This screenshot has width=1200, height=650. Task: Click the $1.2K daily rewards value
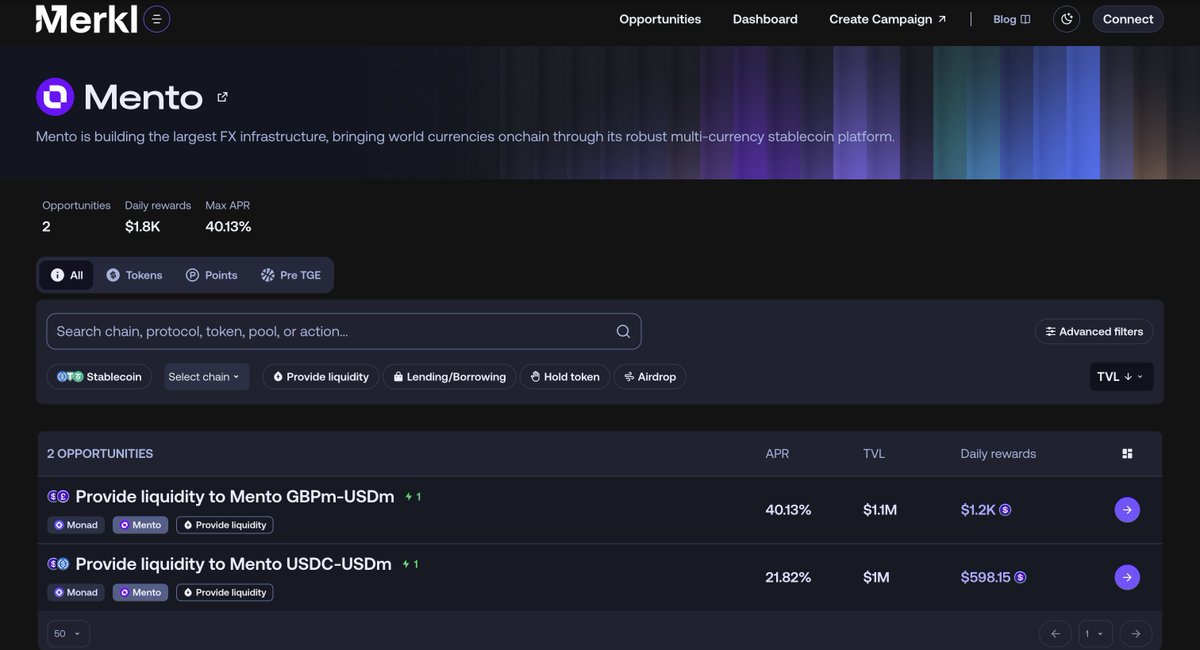click(978, 510)
